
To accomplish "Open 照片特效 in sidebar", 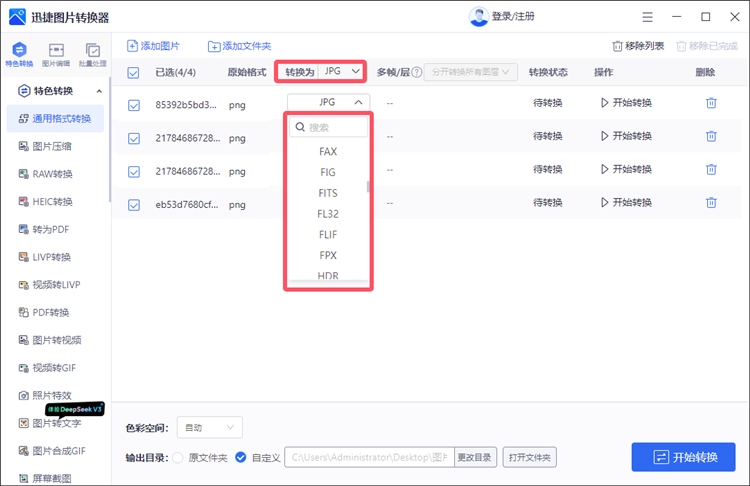I will 44,396.
